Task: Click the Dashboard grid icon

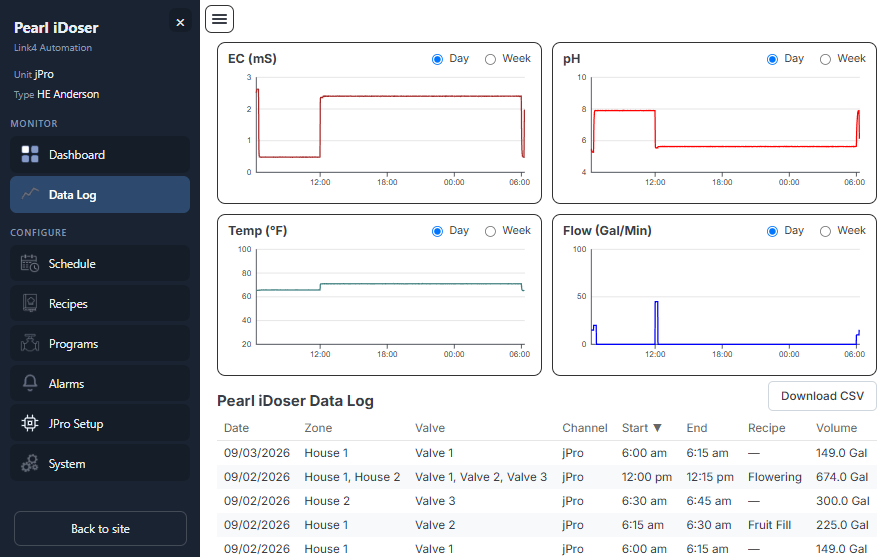Action: [x=30, y=154]
